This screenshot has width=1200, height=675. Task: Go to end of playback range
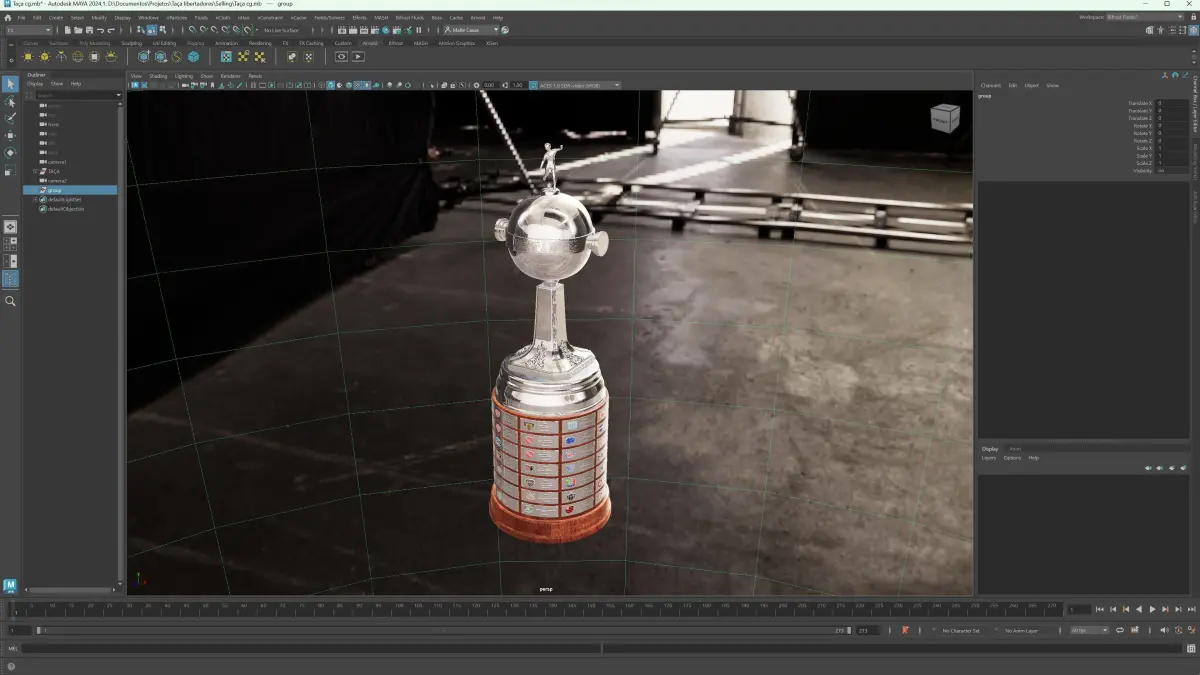click(1192, 609)
